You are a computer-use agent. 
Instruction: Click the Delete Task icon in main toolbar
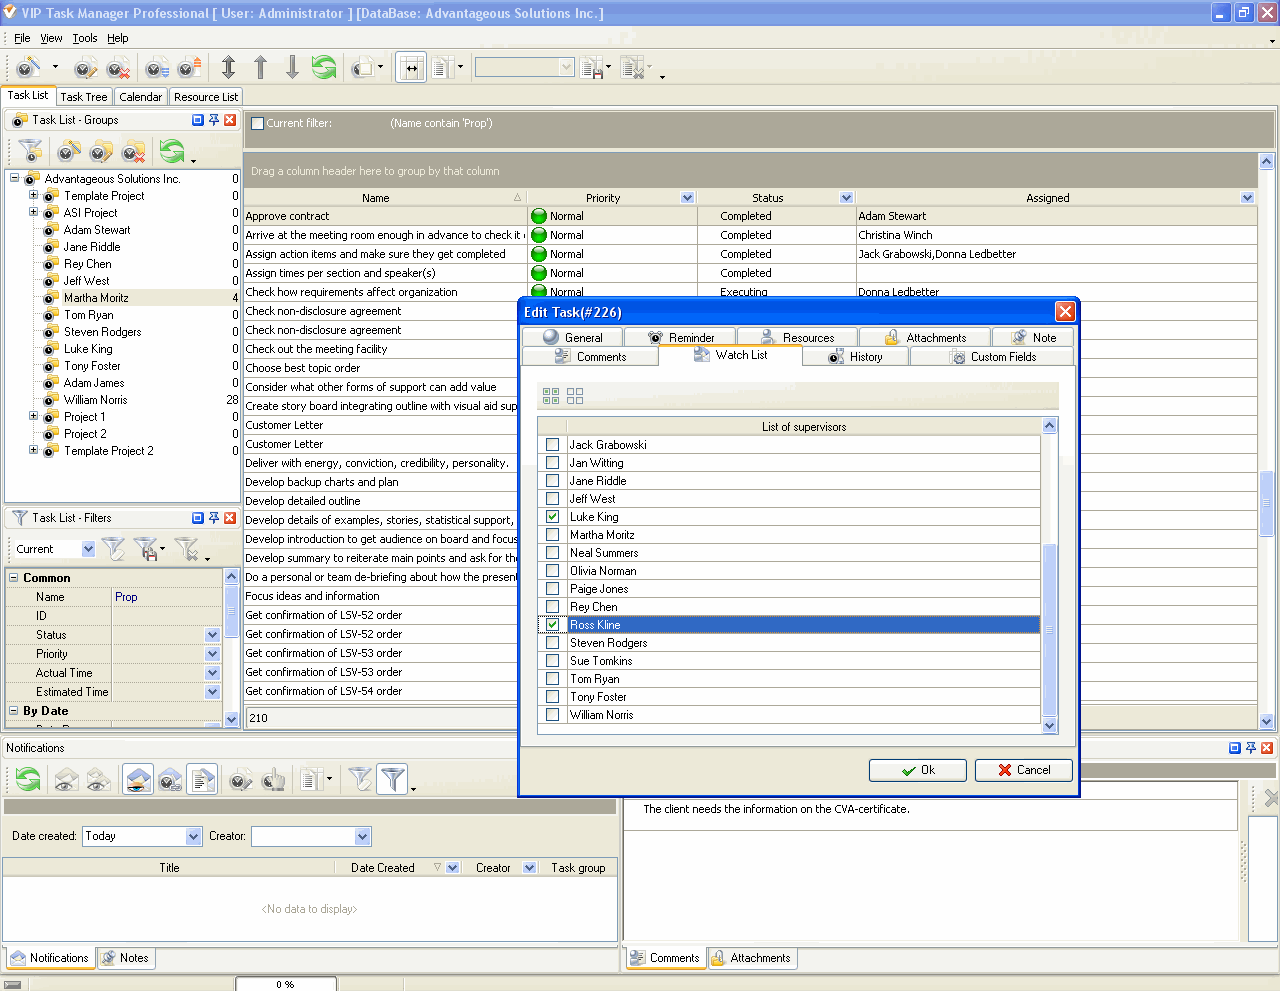tap(118, 68)
